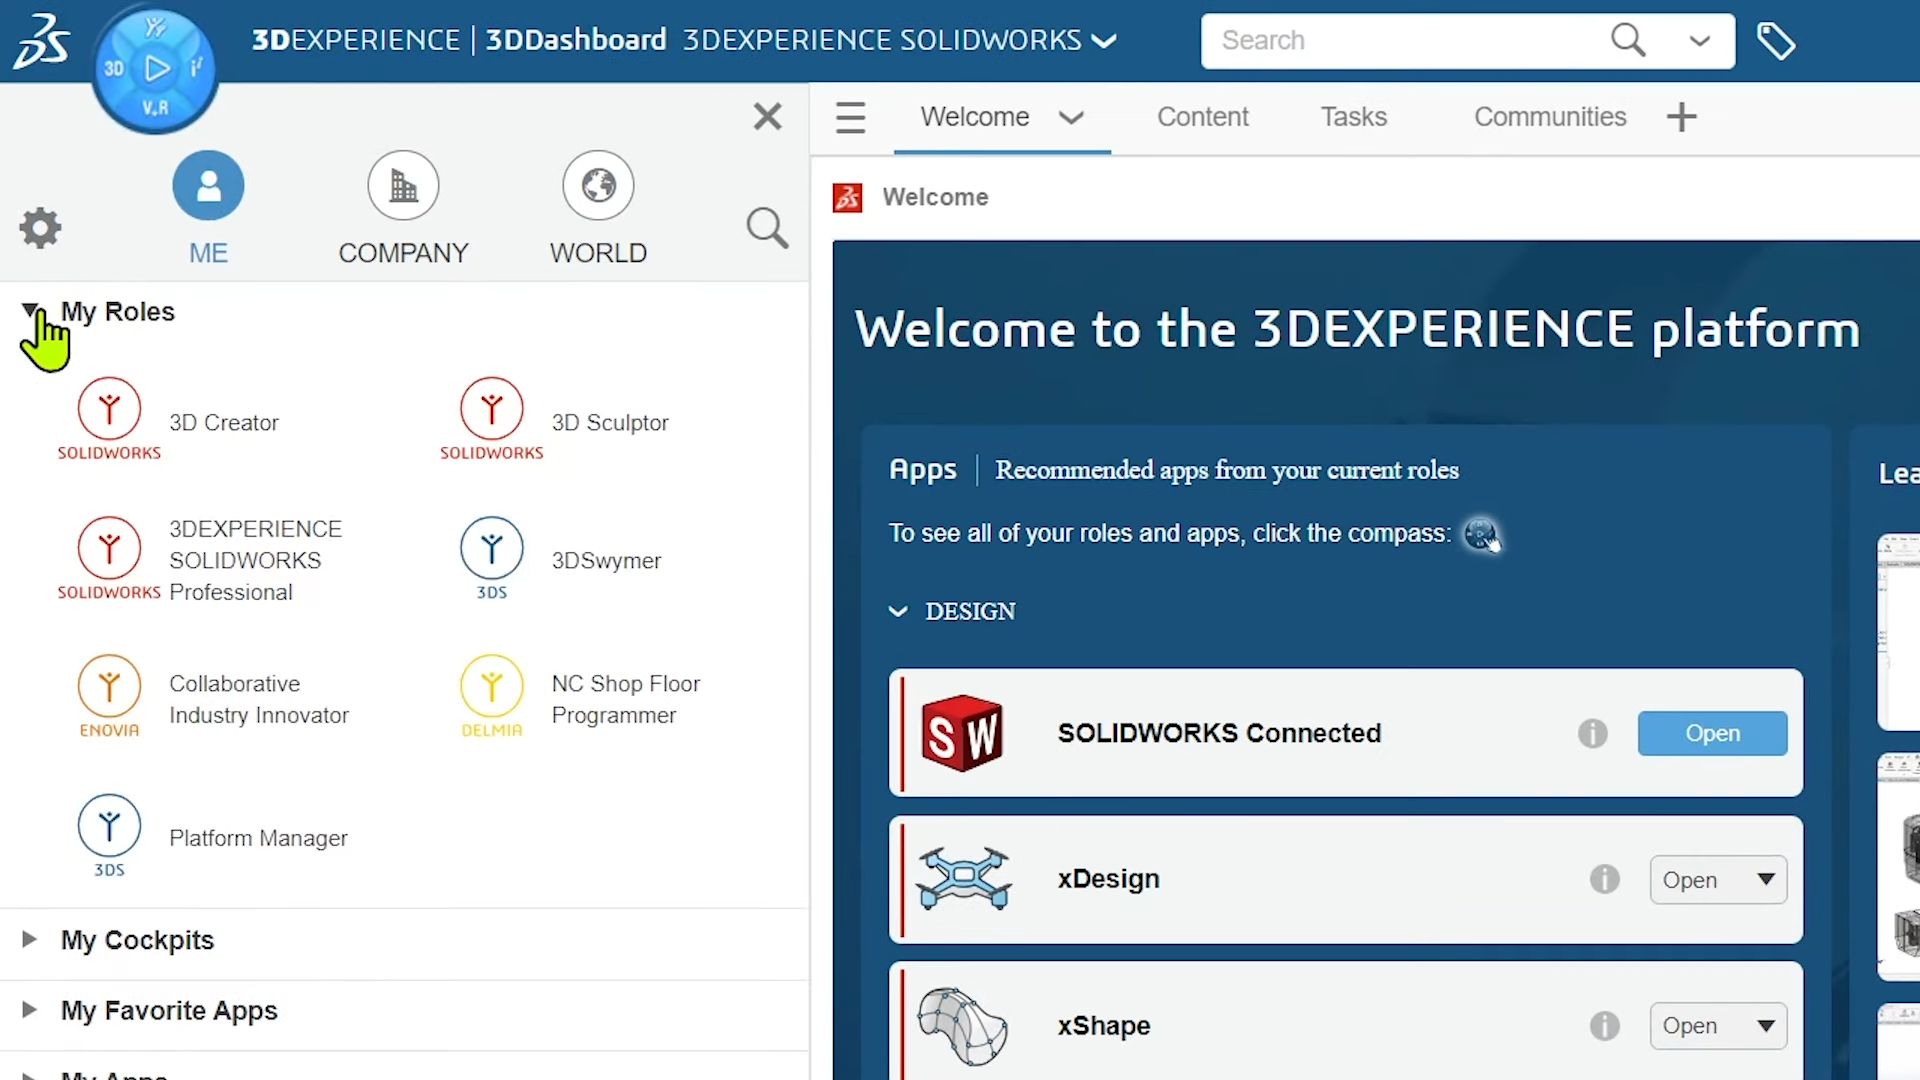Click the 3DSwymer role label
Screen dimensions: 1920x1080
click(x=606, y=561)
